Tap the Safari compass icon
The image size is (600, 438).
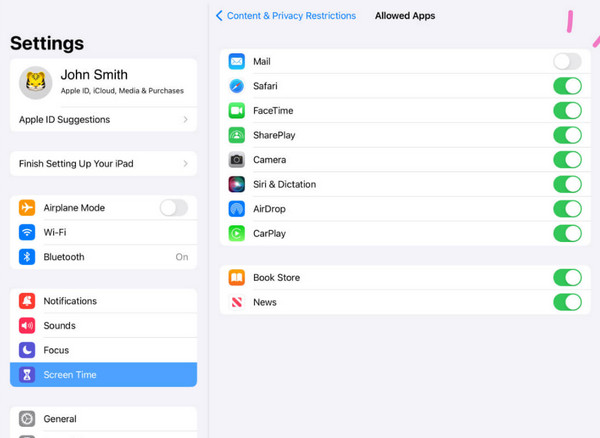tap(236, 86)
